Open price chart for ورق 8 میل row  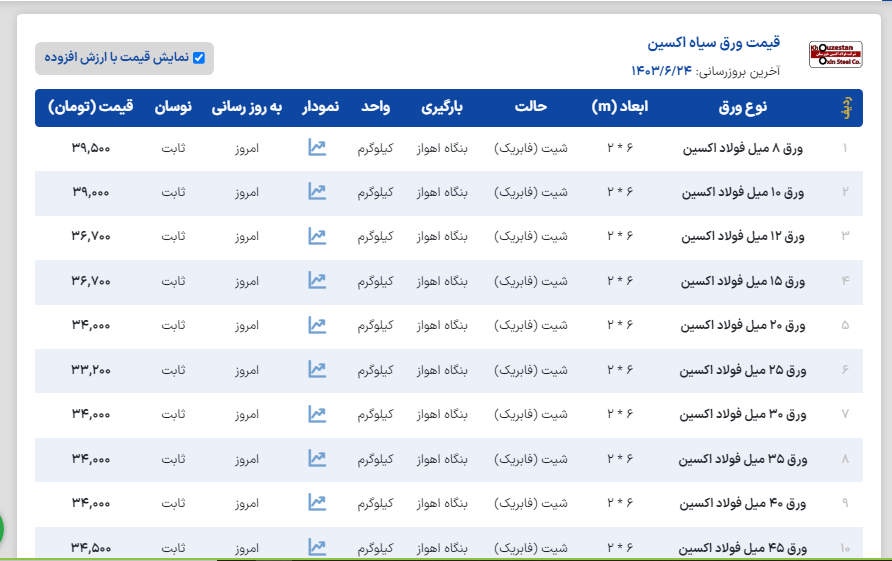coord(317,148)
